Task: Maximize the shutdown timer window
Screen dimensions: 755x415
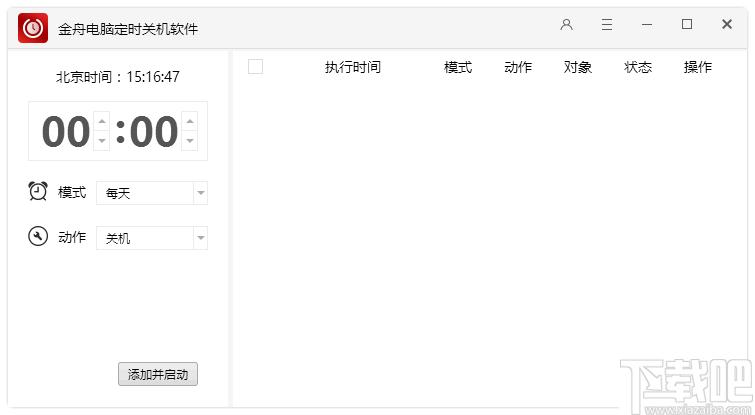Action: (x=687, y=24)
